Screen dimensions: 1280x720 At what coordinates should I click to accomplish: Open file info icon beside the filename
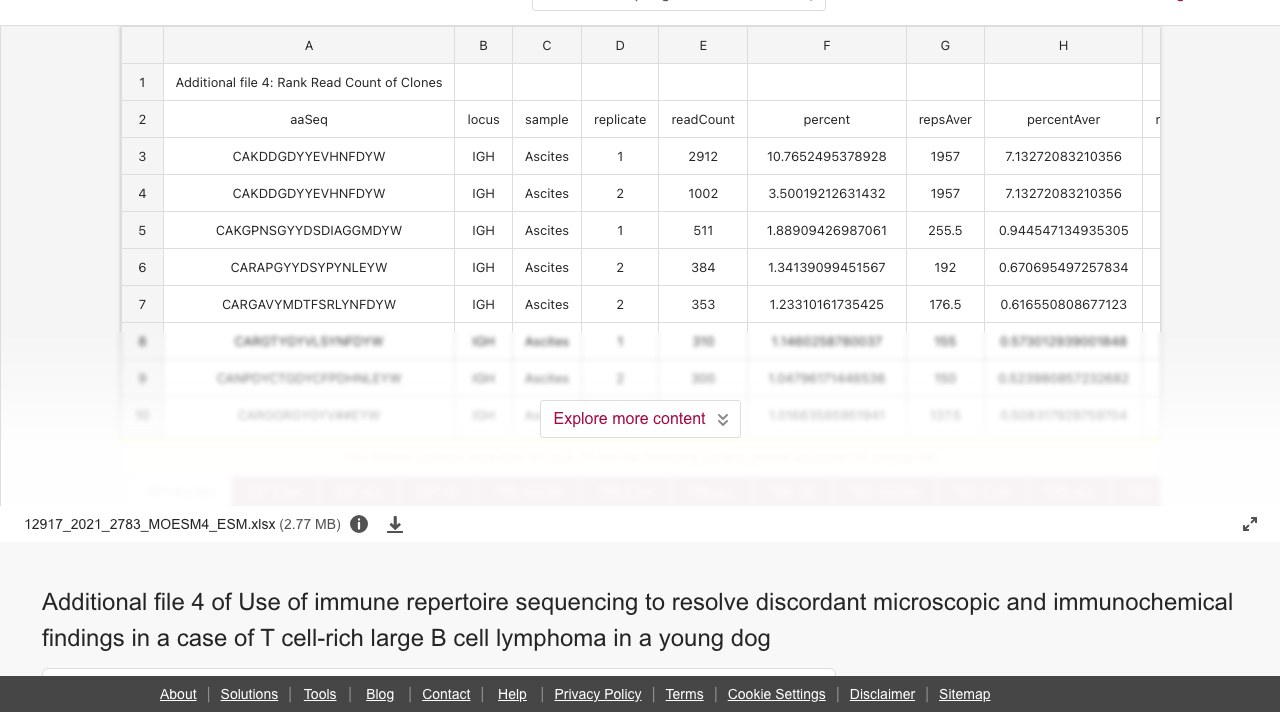[x=359, y=524]
